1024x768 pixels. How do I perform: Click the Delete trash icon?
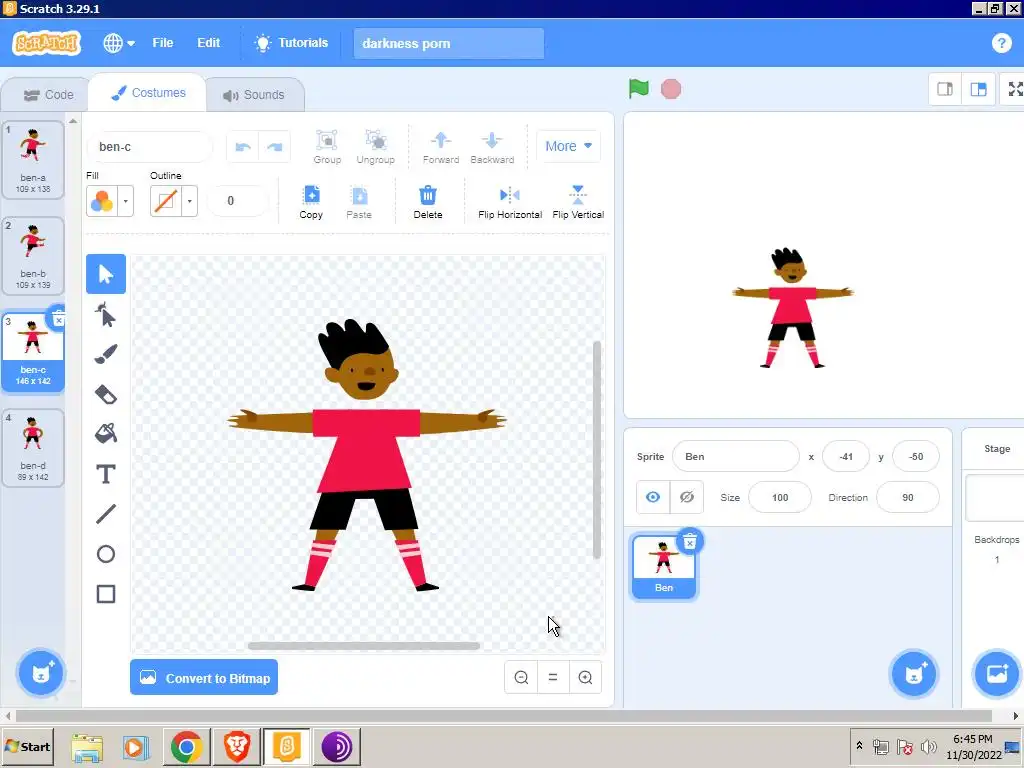[x=428, y=202]
